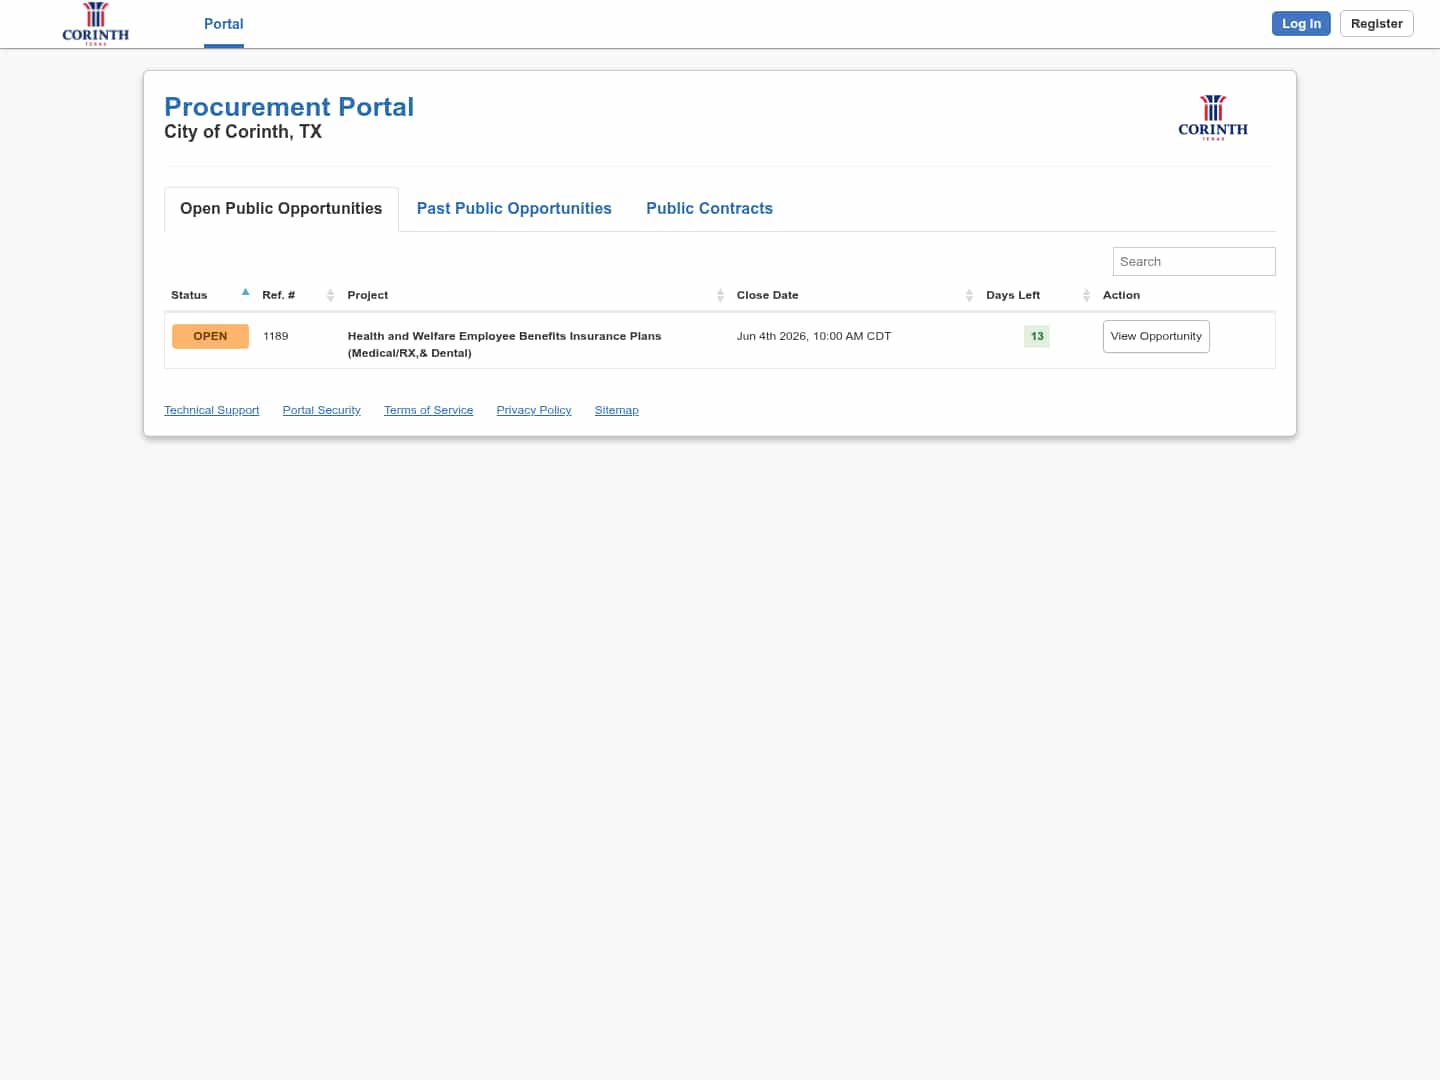Click the close date Jun 4th 2026
The image size is (1440, 1080).
pyautogui.click(x=814, y=336)
